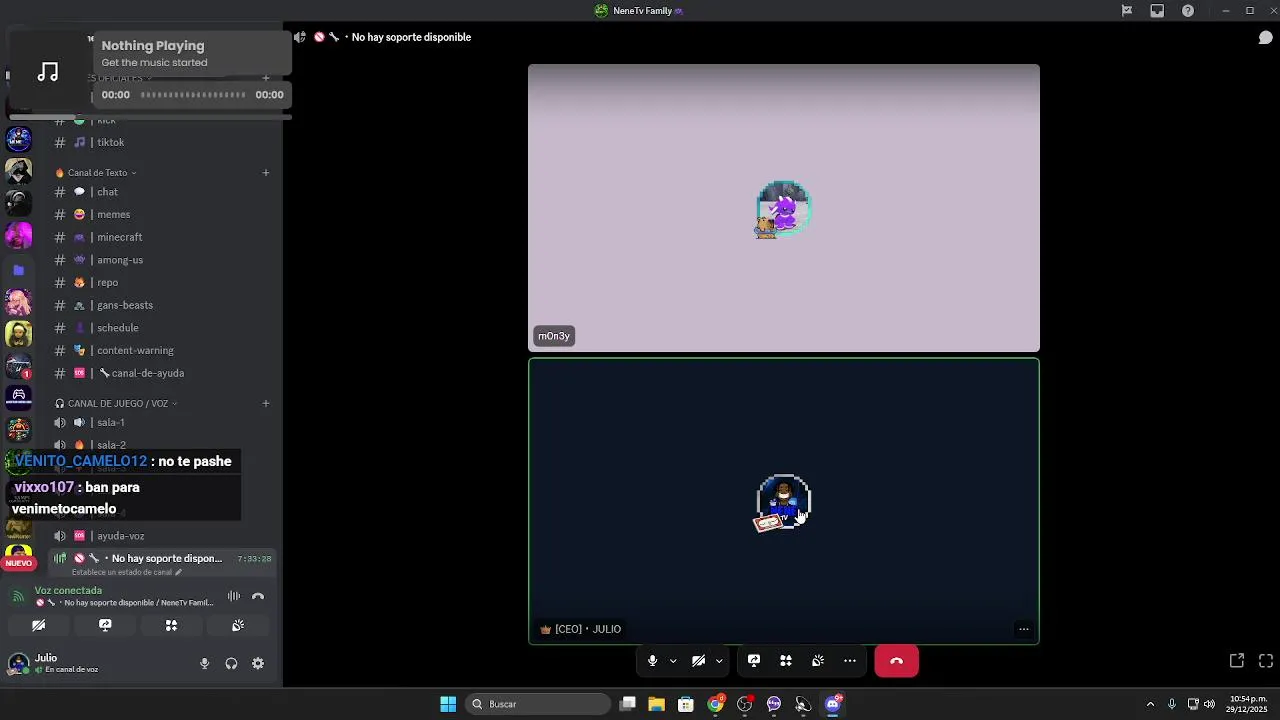Viewport: 1280px width, 720px height.
Task: Open user settings gear
Action: pyautogui.click(x=258, y=664)
